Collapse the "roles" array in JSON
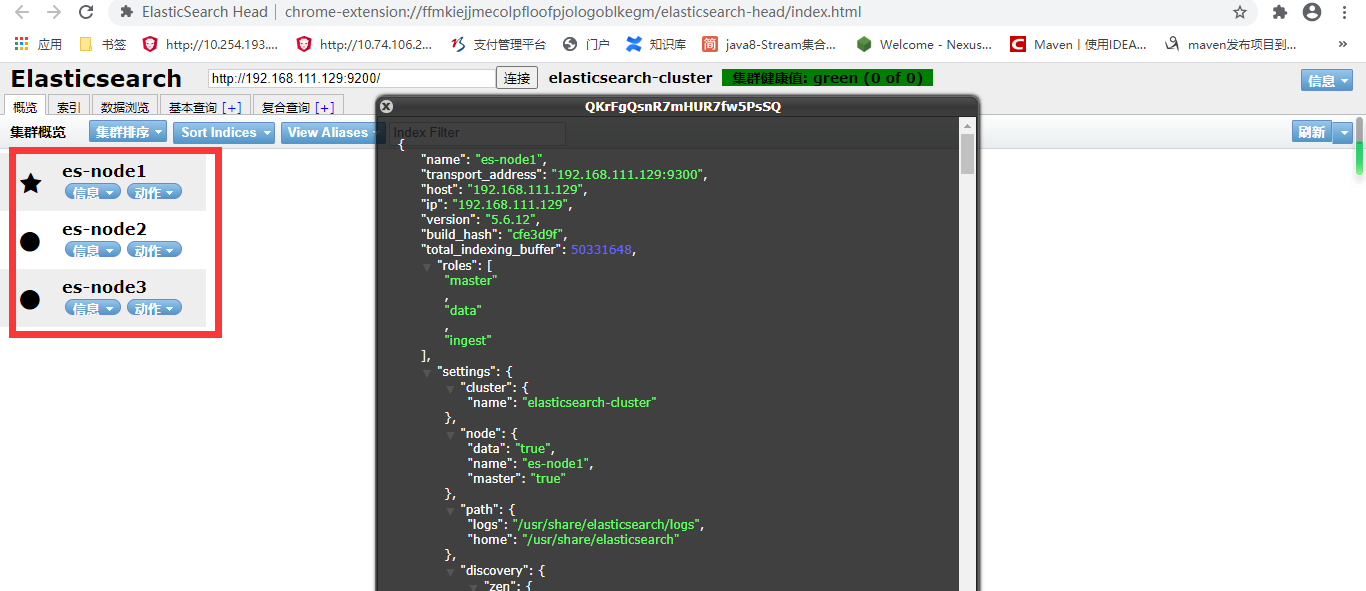 pyautogui.click(x=427, y=267)
